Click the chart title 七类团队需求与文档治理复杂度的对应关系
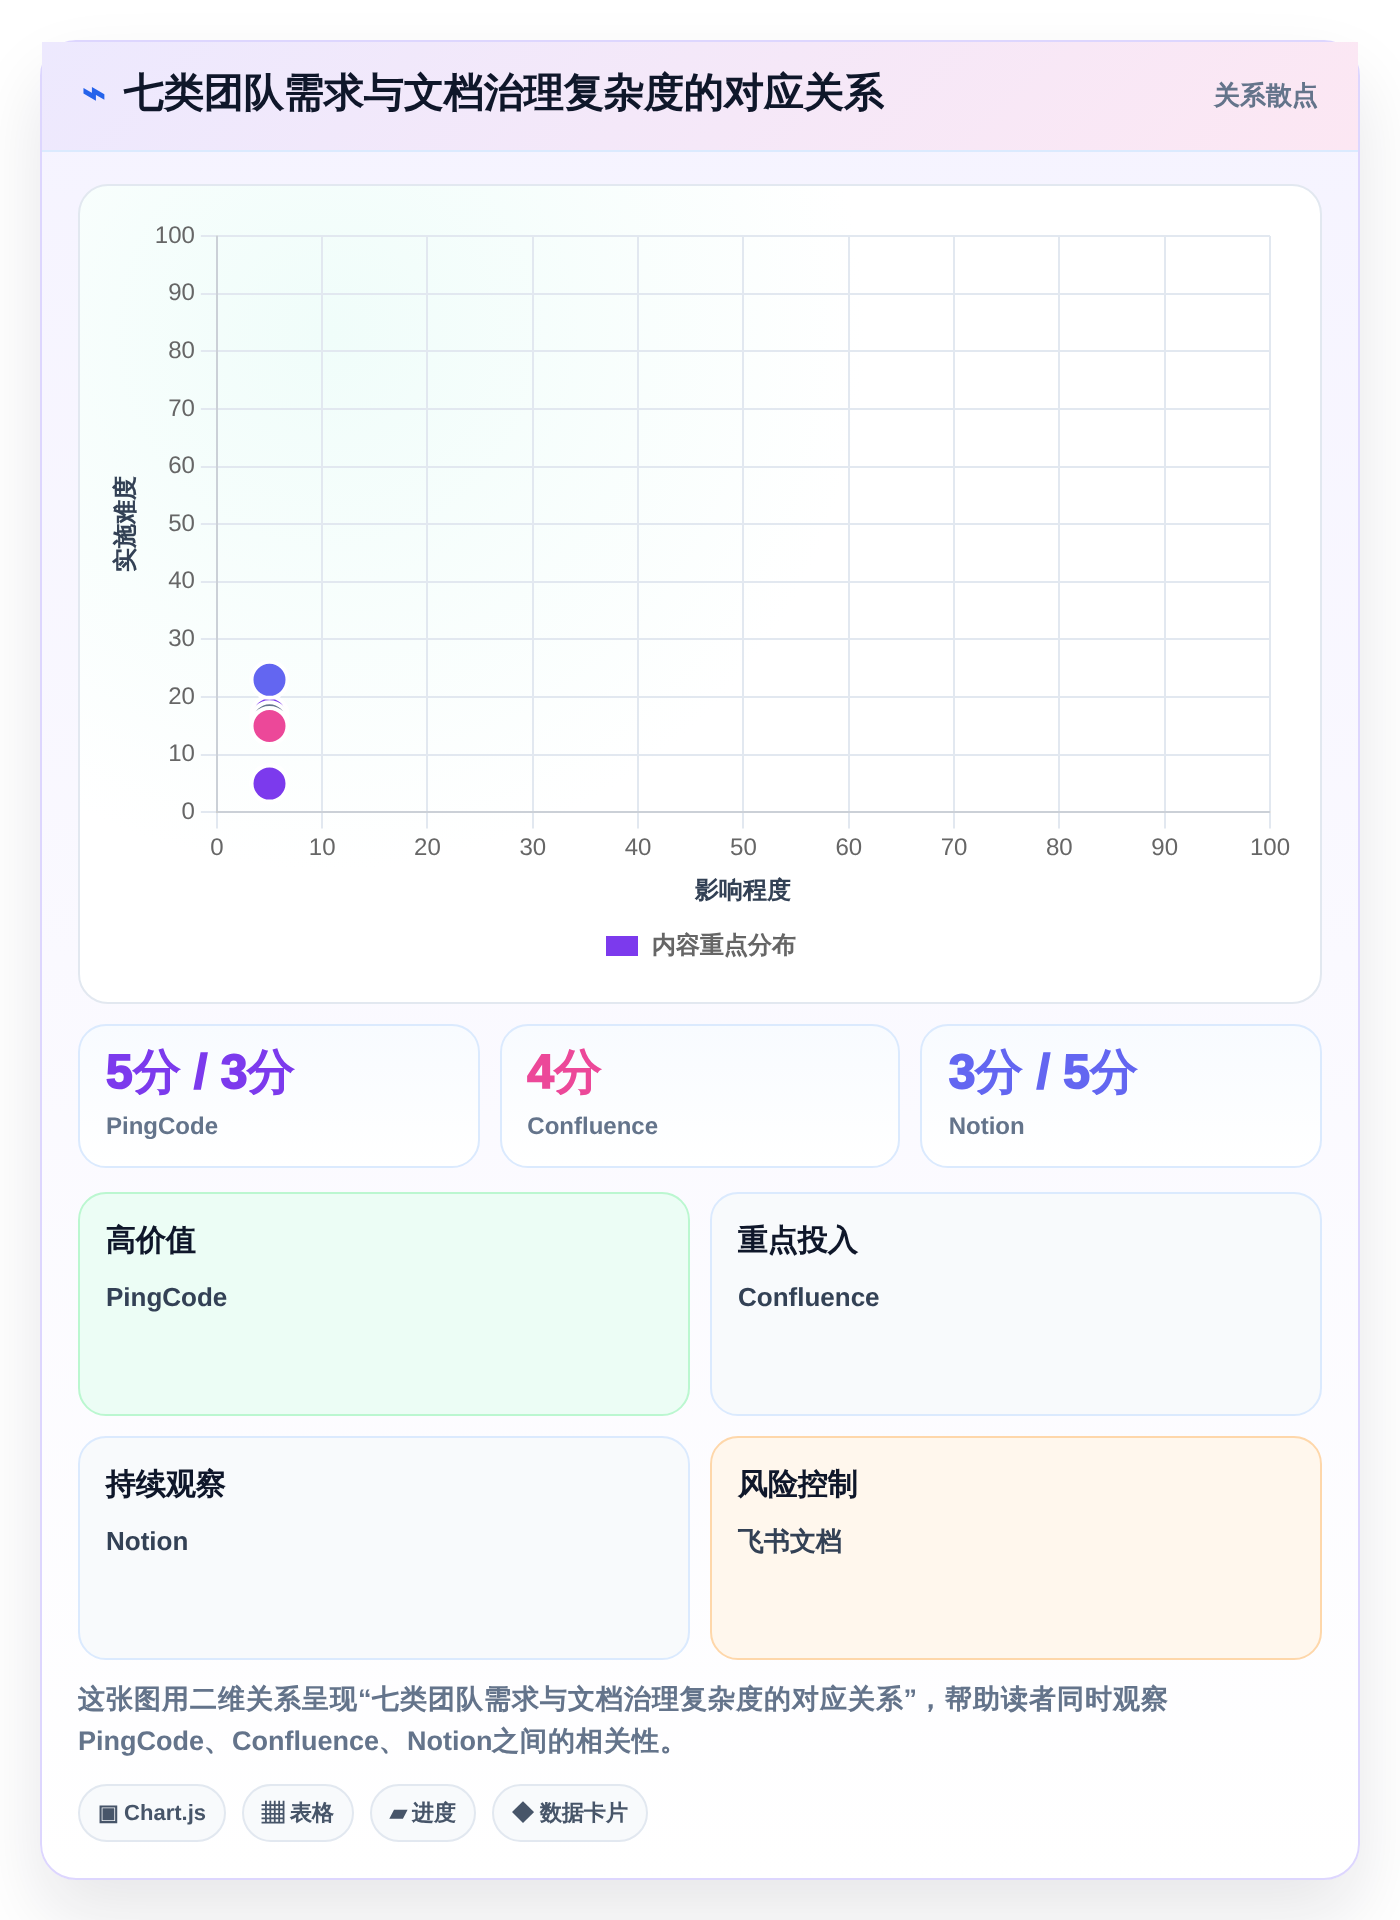Image resolution: width=1400 pixels, height=1920 pixels. click(504, 95)
